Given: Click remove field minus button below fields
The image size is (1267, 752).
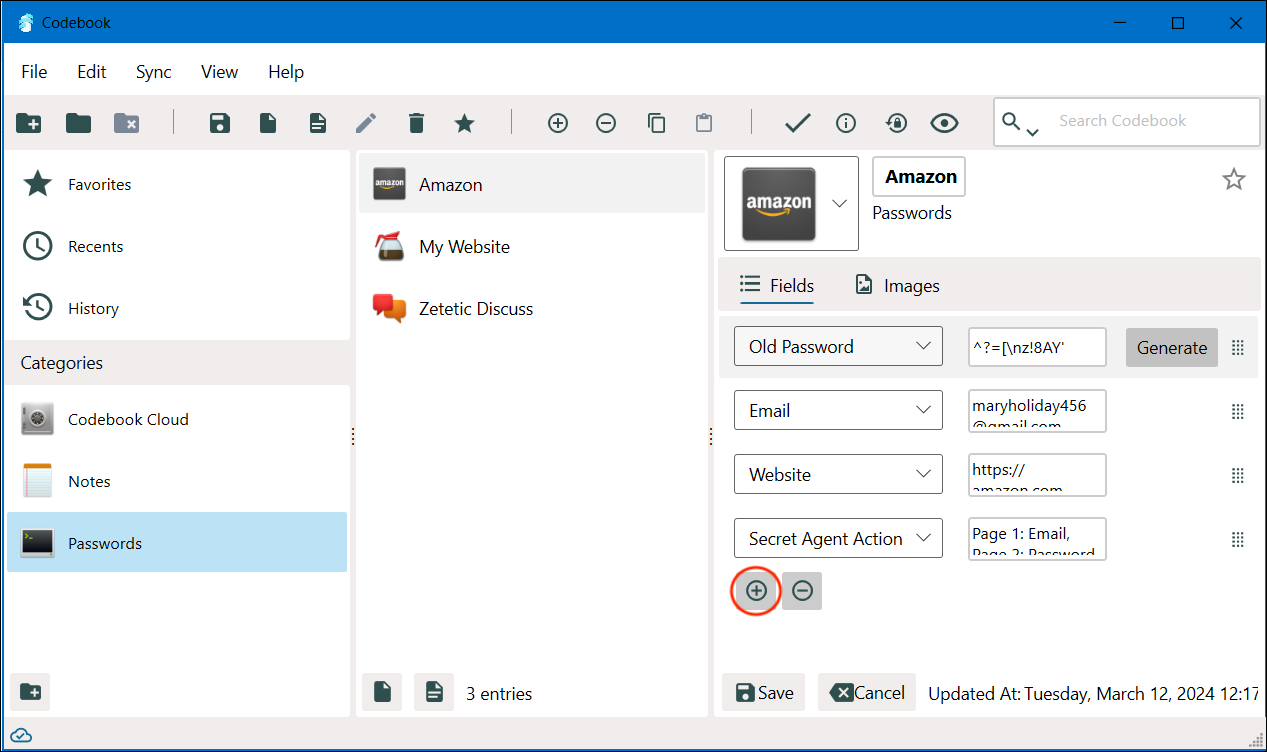Looking at the screenshot, I should point(802,591).
